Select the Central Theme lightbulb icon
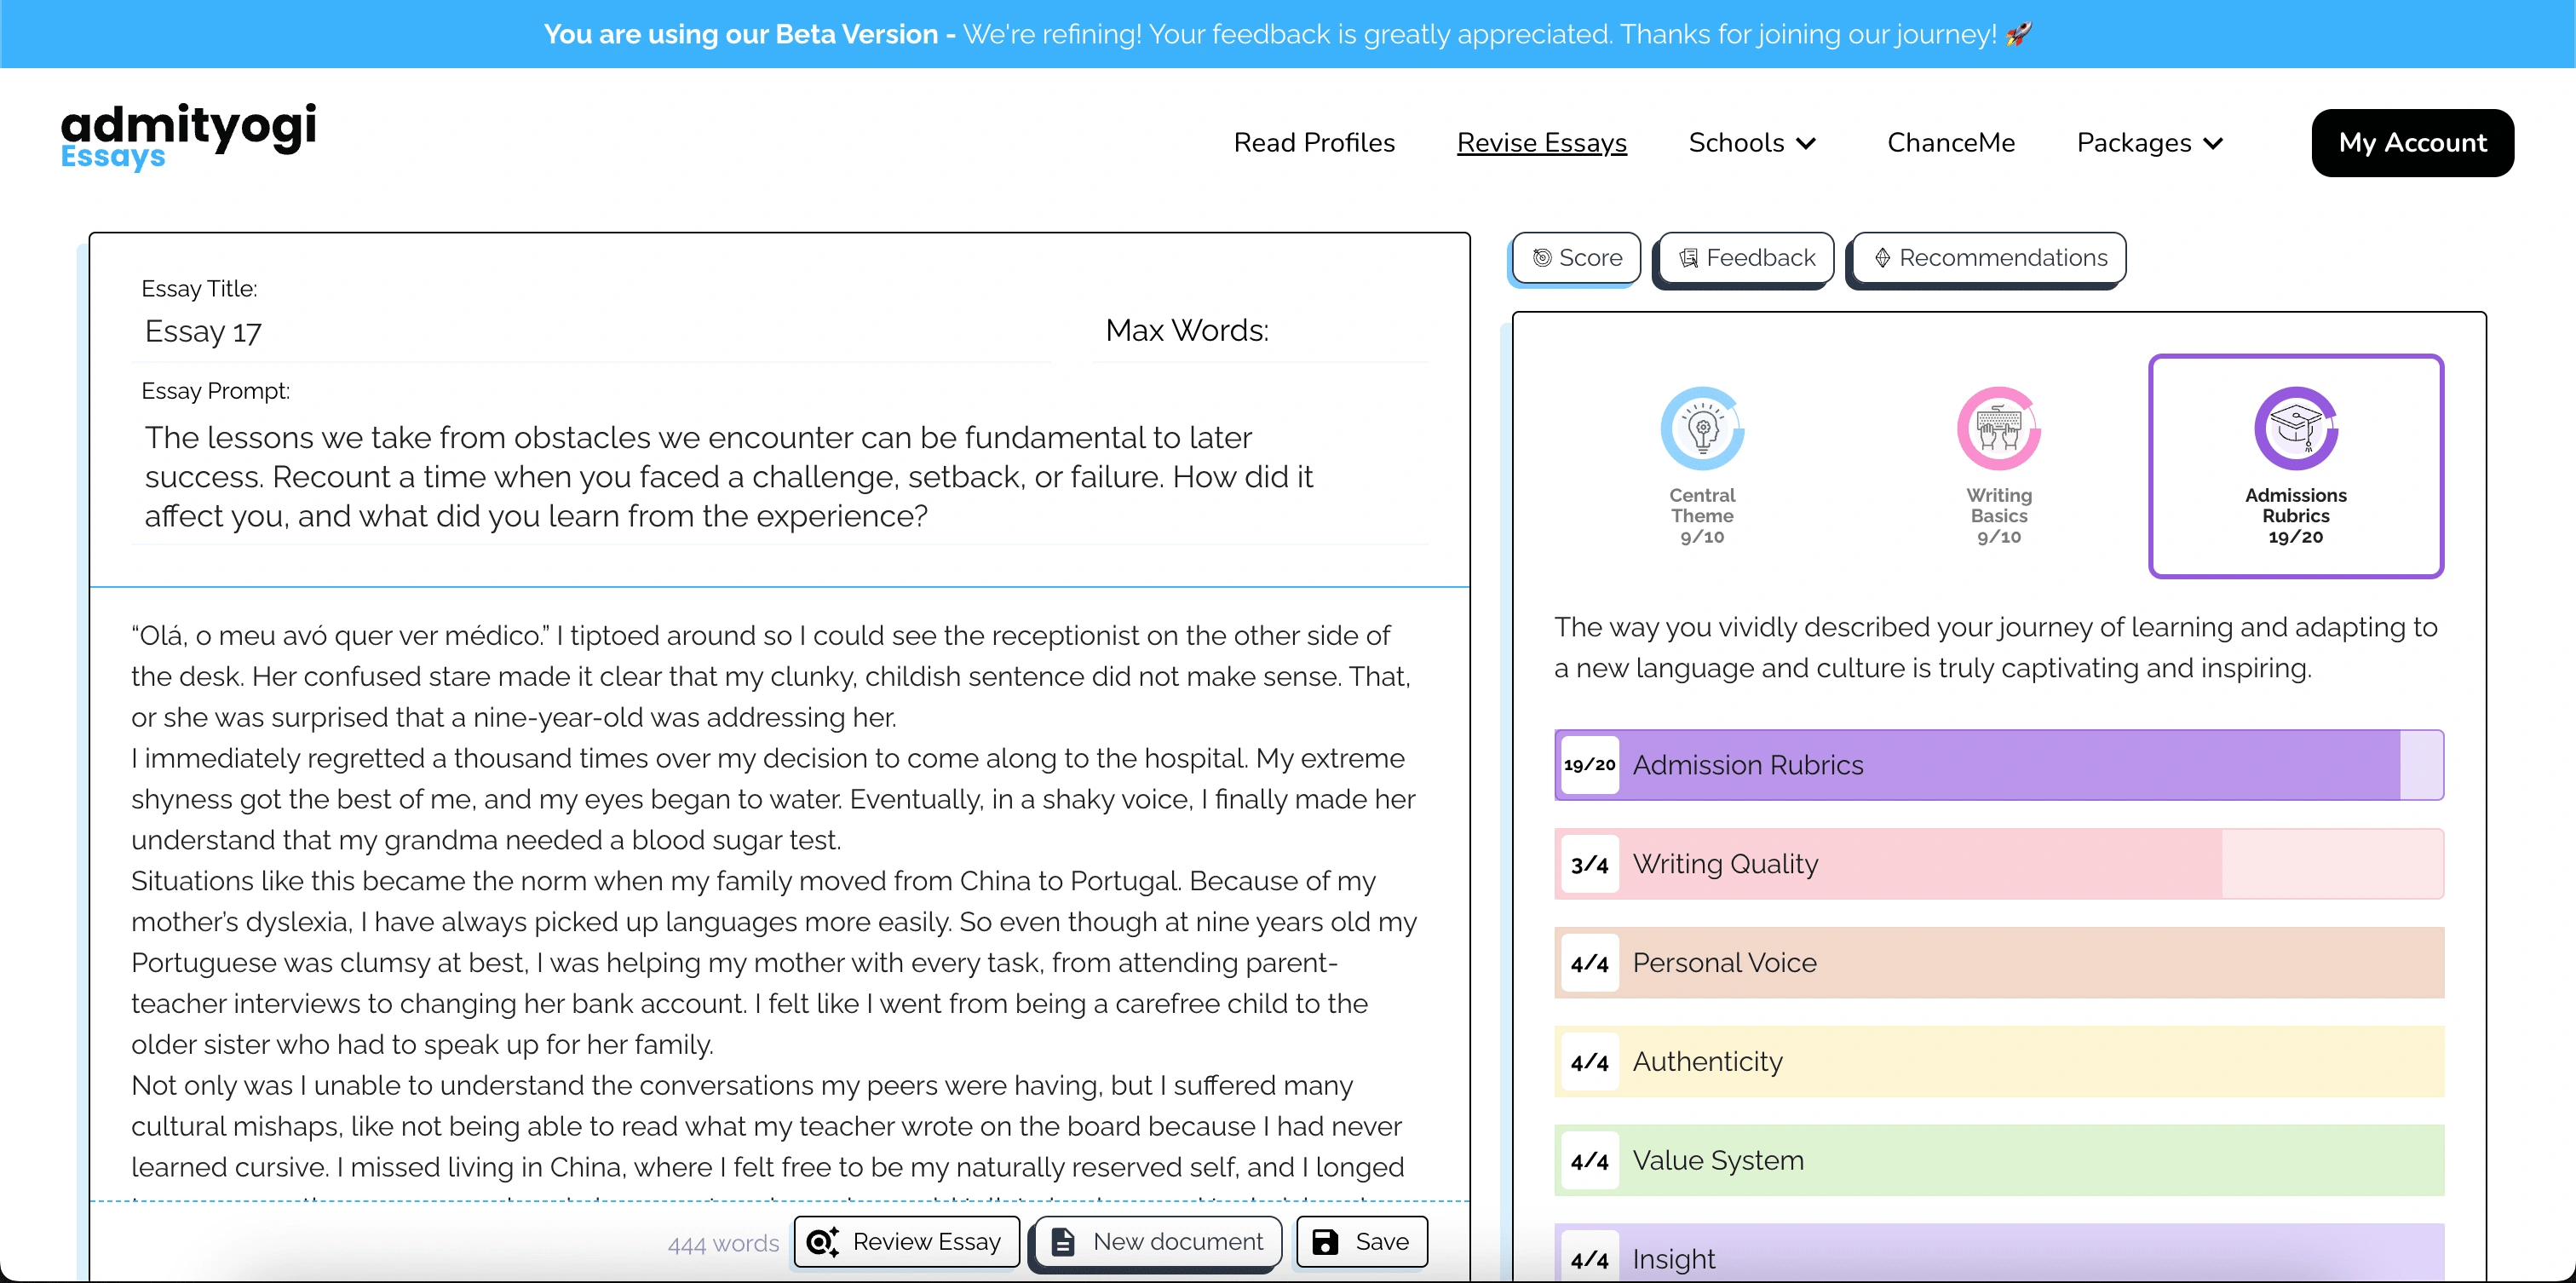 coord(1702,429)
